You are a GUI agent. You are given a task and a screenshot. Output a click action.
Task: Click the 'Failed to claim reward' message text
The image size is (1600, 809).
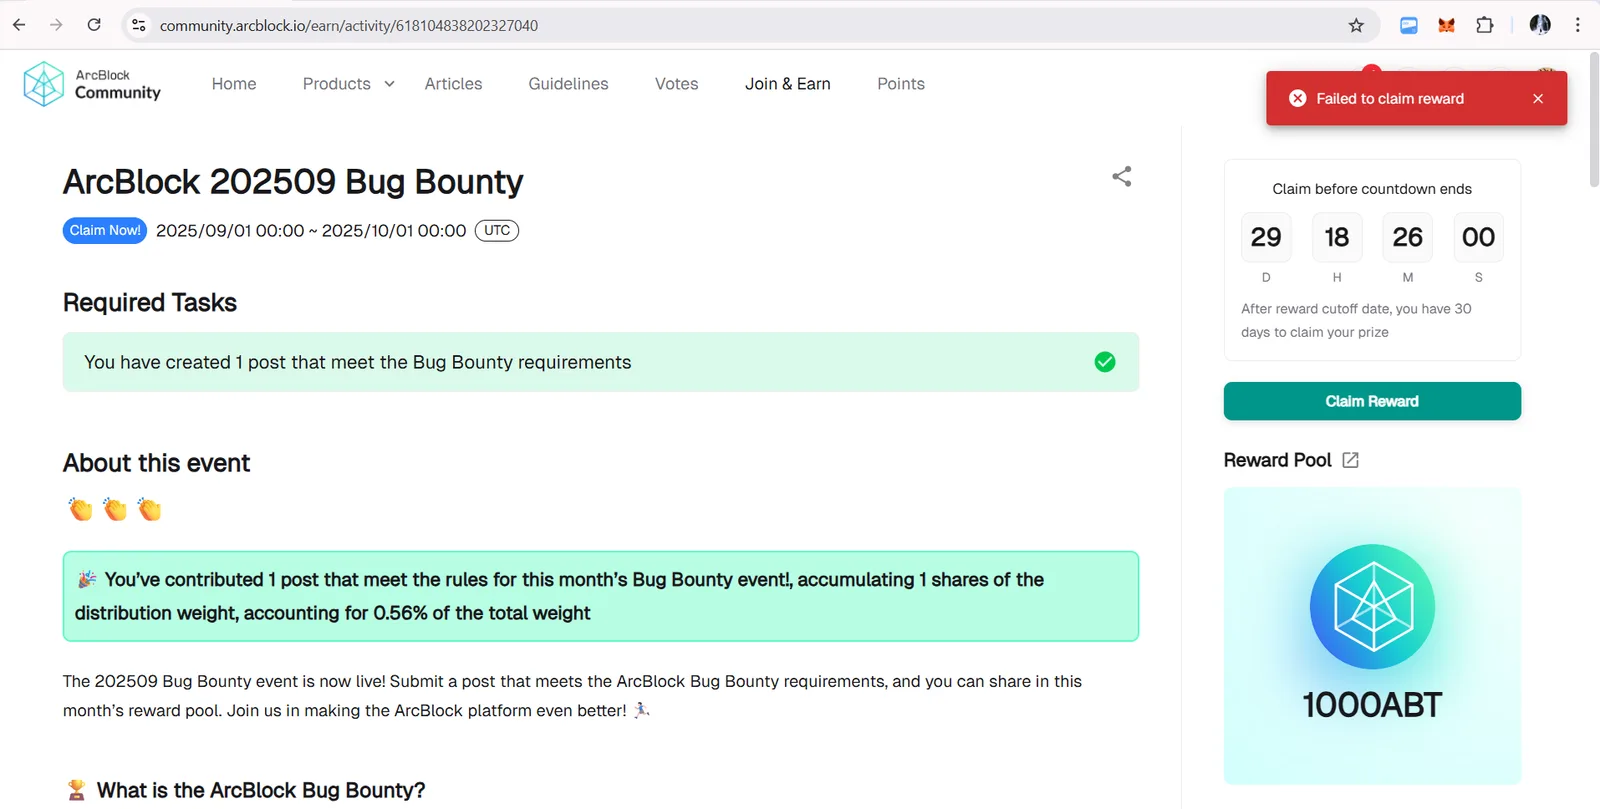pyautogui.click(x=1390, y=98)
